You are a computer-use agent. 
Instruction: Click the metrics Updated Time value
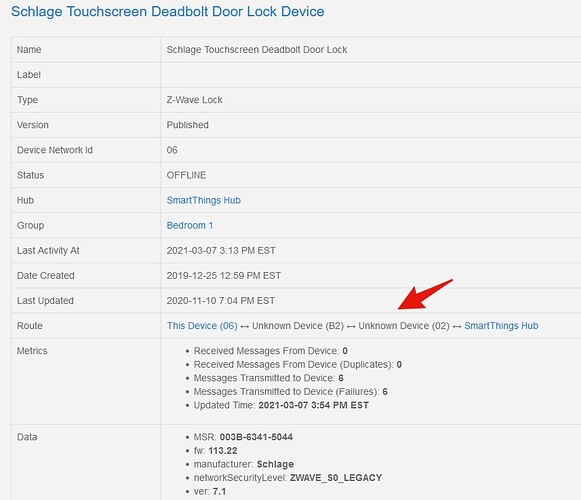[313, 405]
